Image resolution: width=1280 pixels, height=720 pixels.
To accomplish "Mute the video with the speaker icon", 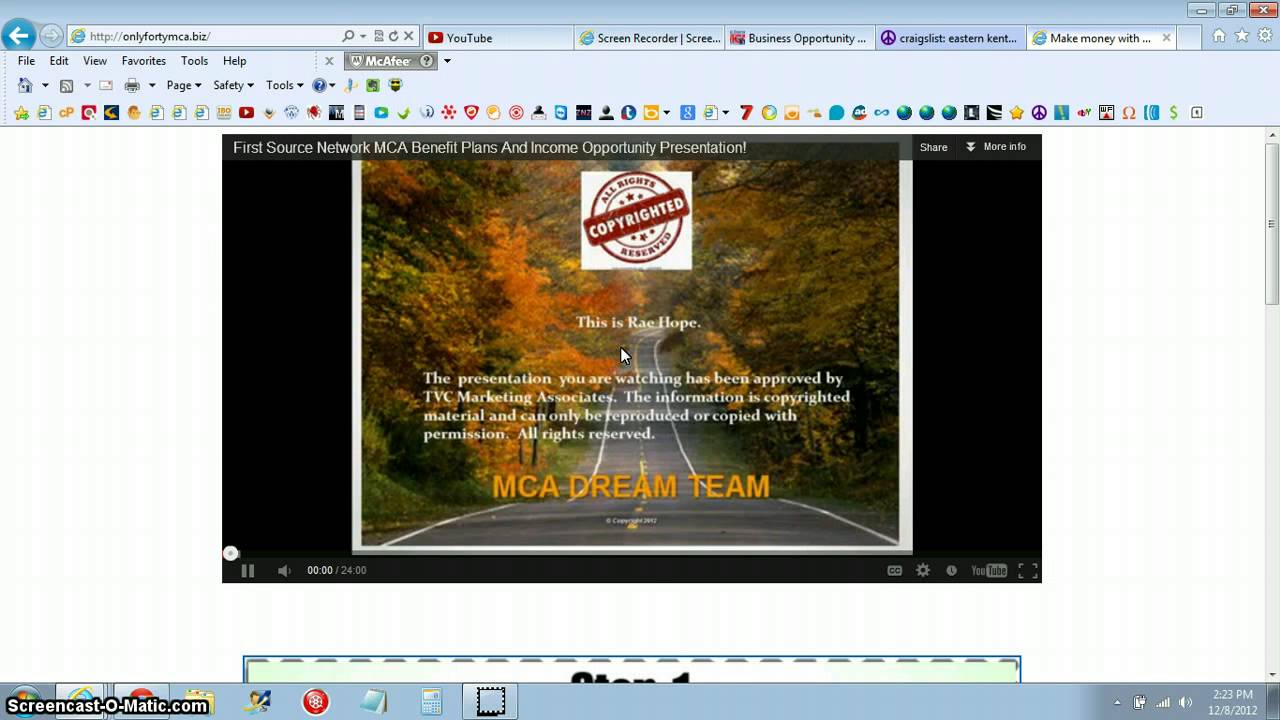I will point(284,570).
